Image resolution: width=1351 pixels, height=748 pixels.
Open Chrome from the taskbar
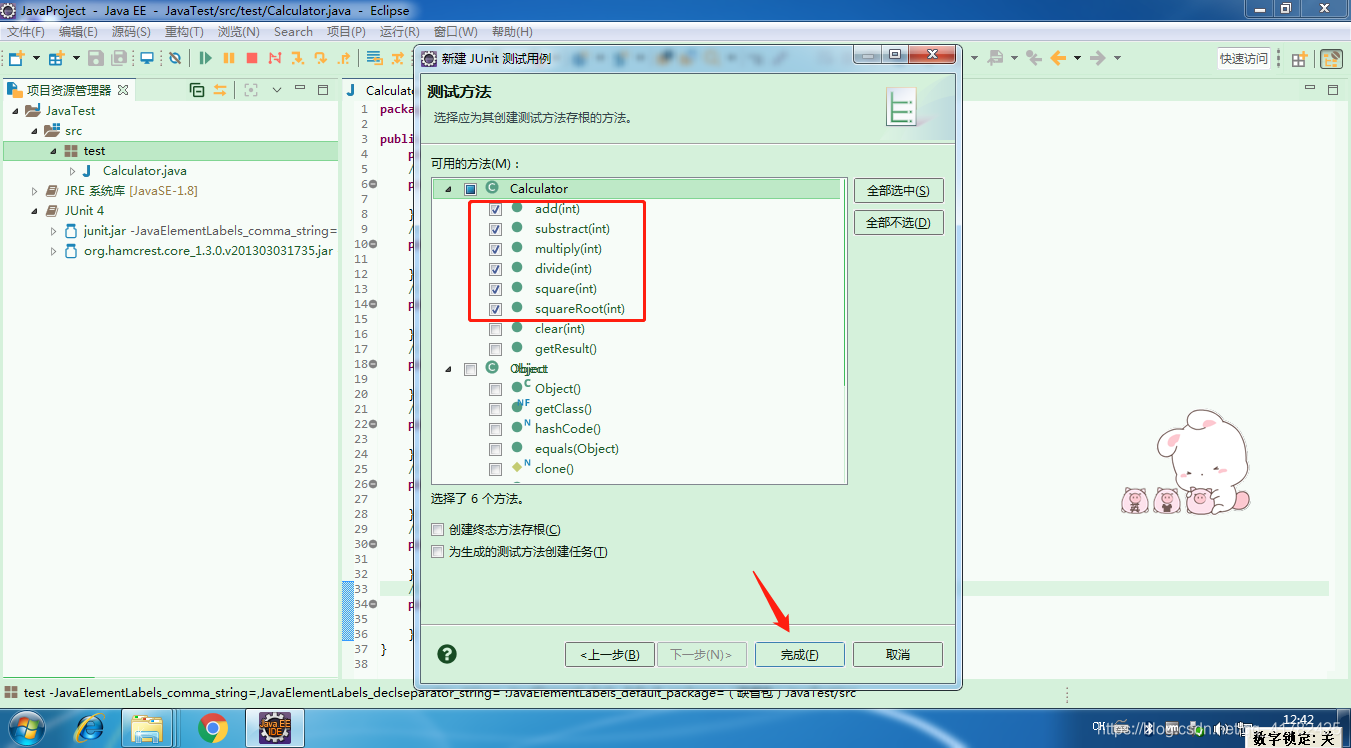(212, 728)
